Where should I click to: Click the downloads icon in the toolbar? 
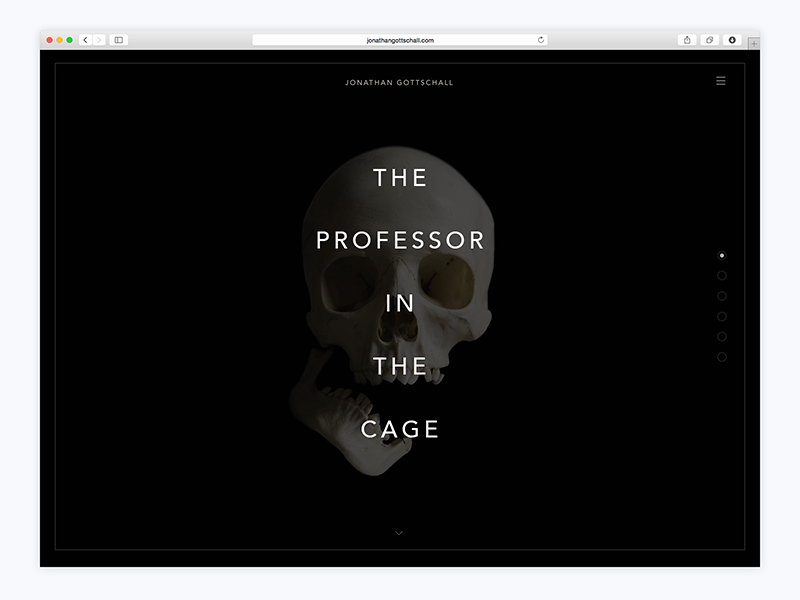pyautogui.click(x=732, y=40)
